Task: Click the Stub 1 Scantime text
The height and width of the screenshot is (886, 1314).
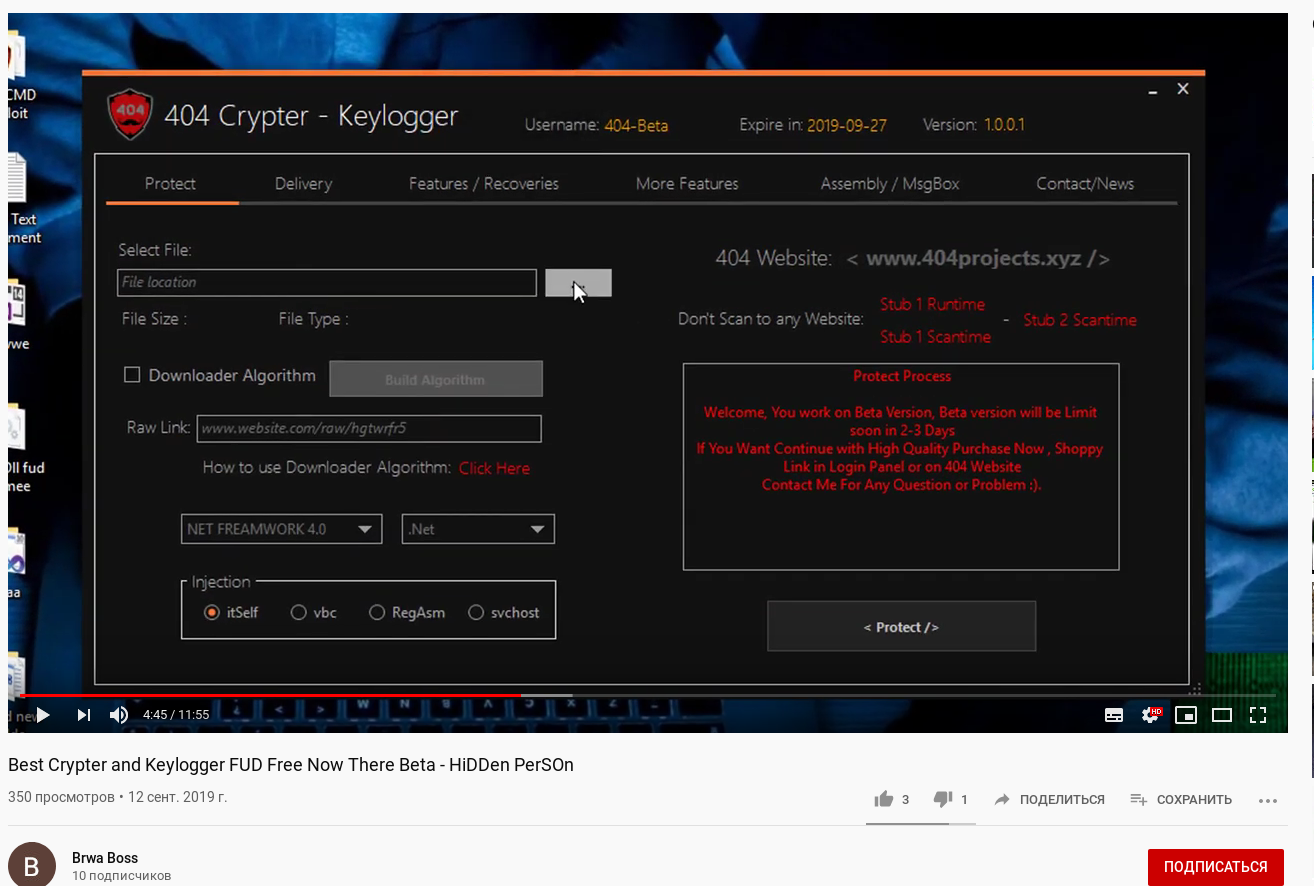Action: [935, 337]
